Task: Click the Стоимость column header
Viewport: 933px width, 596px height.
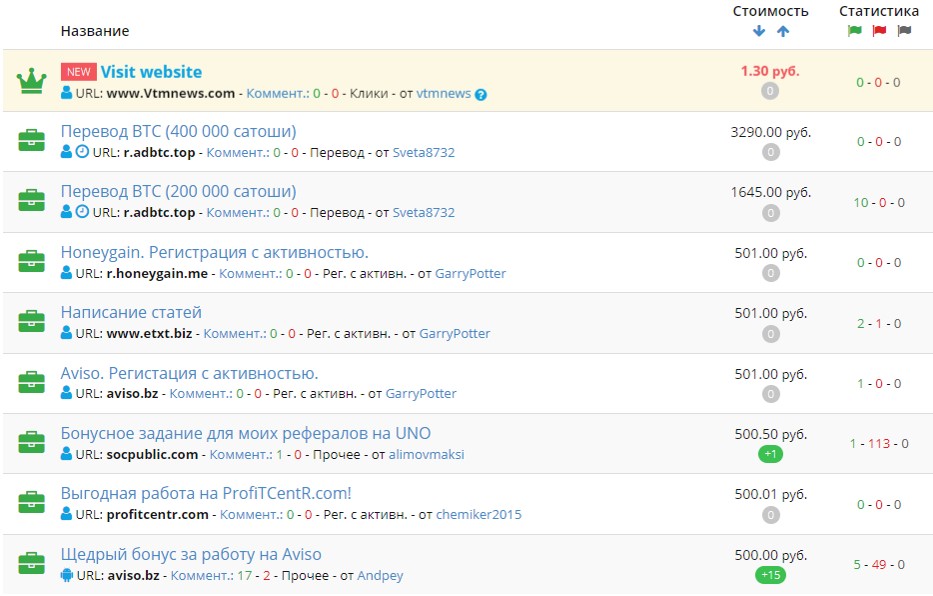Action: (x=771, y=11)
